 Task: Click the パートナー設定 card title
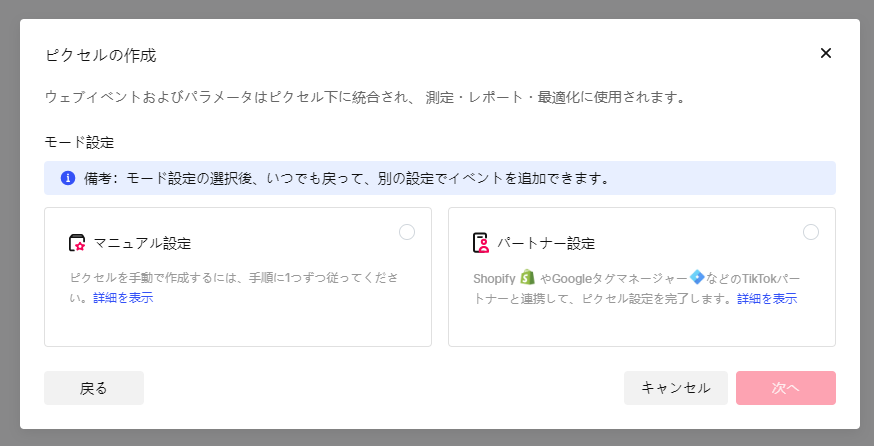[546, 243]
